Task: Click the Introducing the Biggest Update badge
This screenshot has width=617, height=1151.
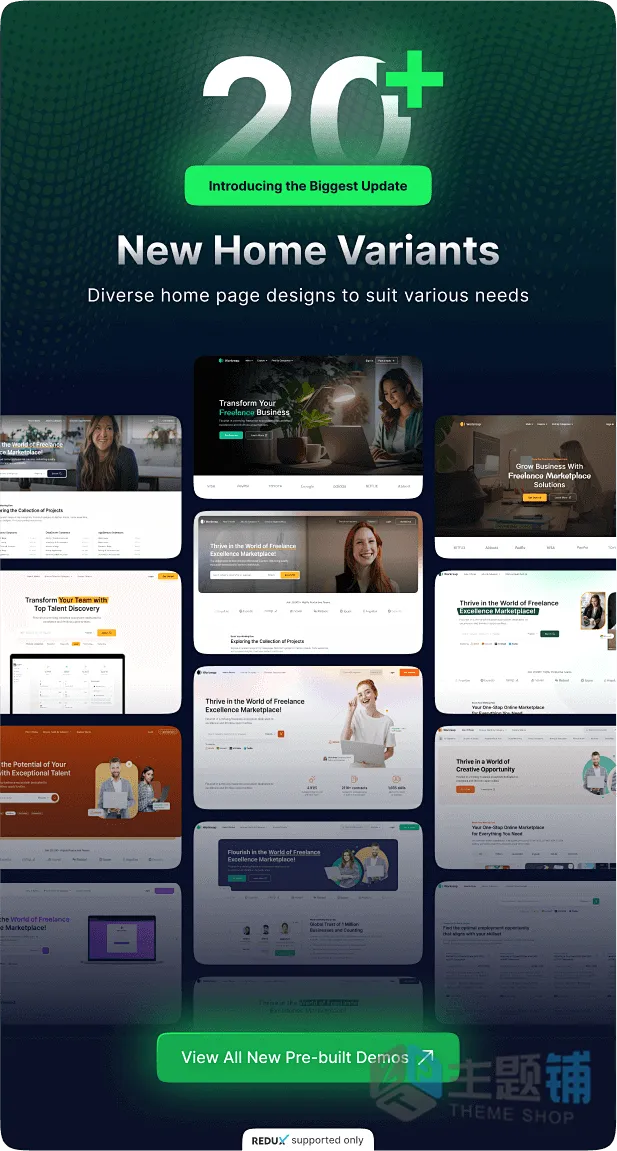Action: (307, 186)
